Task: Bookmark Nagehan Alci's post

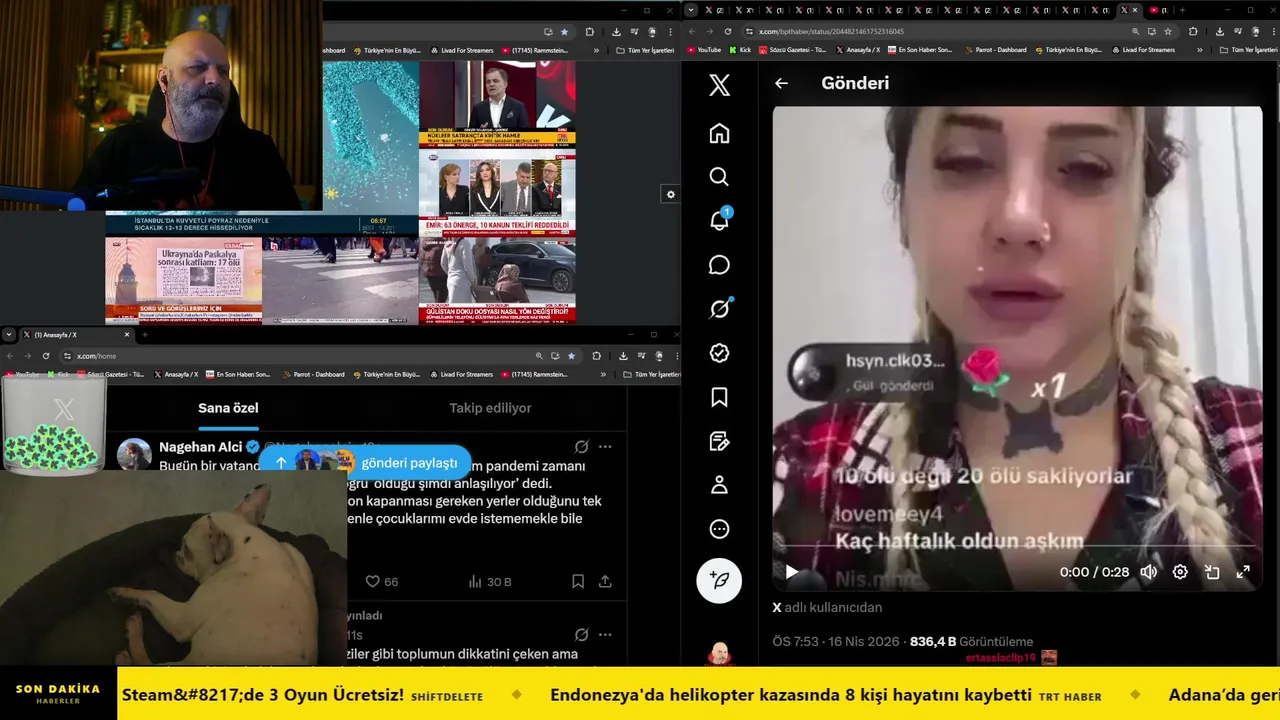Action: tap(578, 581)
